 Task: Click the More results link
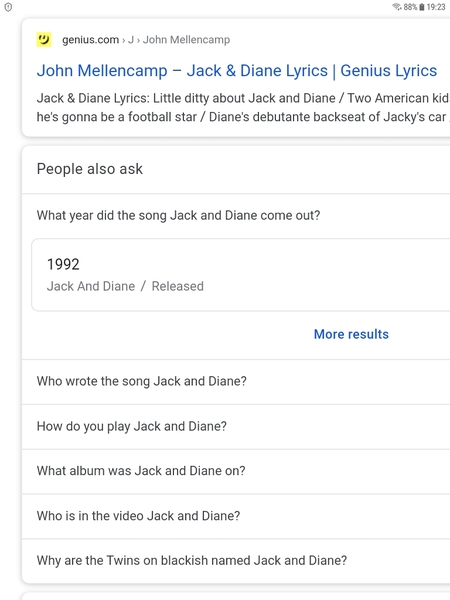tap(351, 334)
